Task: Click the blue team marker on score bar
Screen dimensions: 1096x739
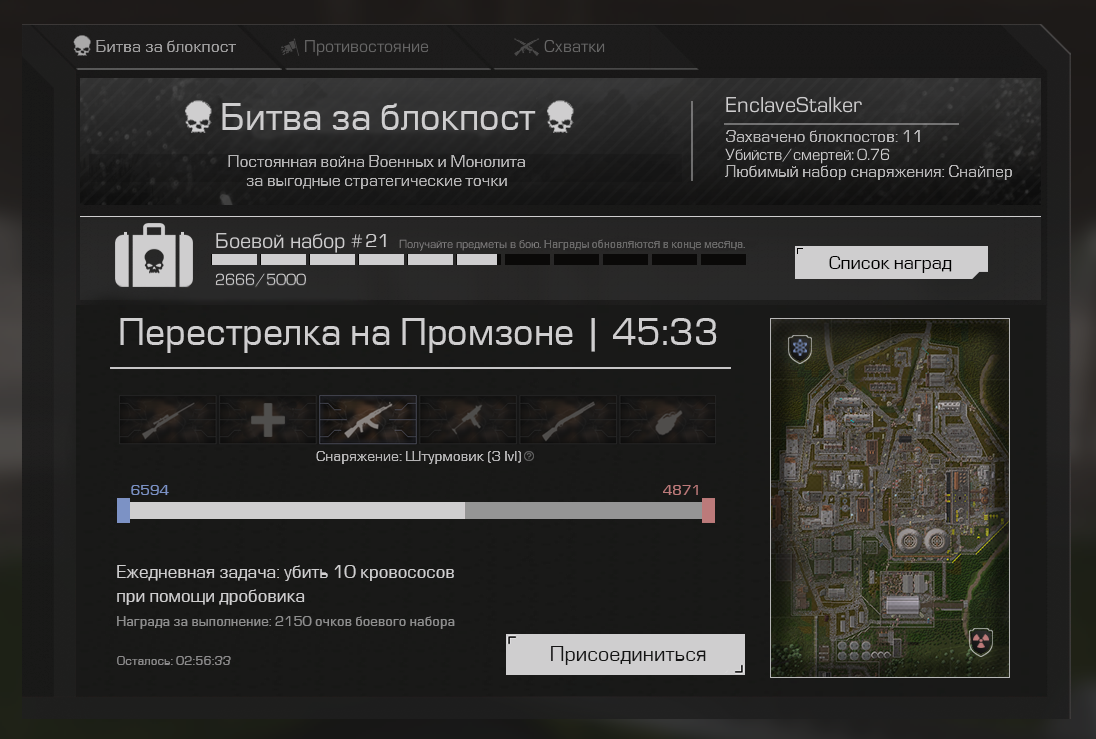Action: click(123, 510)
